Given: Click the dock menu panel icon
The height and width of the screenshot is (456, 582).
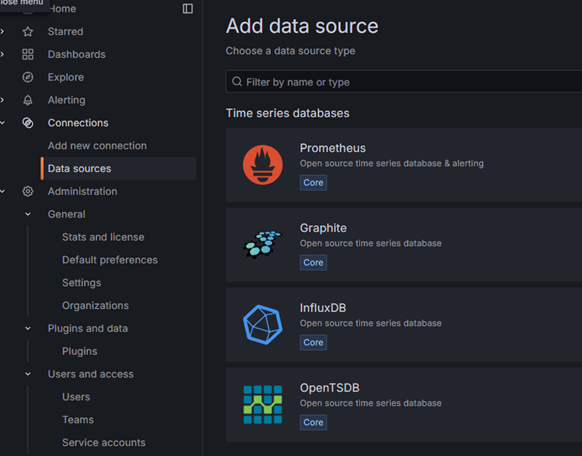Looking at the screenshot, I should click(188, 9).
